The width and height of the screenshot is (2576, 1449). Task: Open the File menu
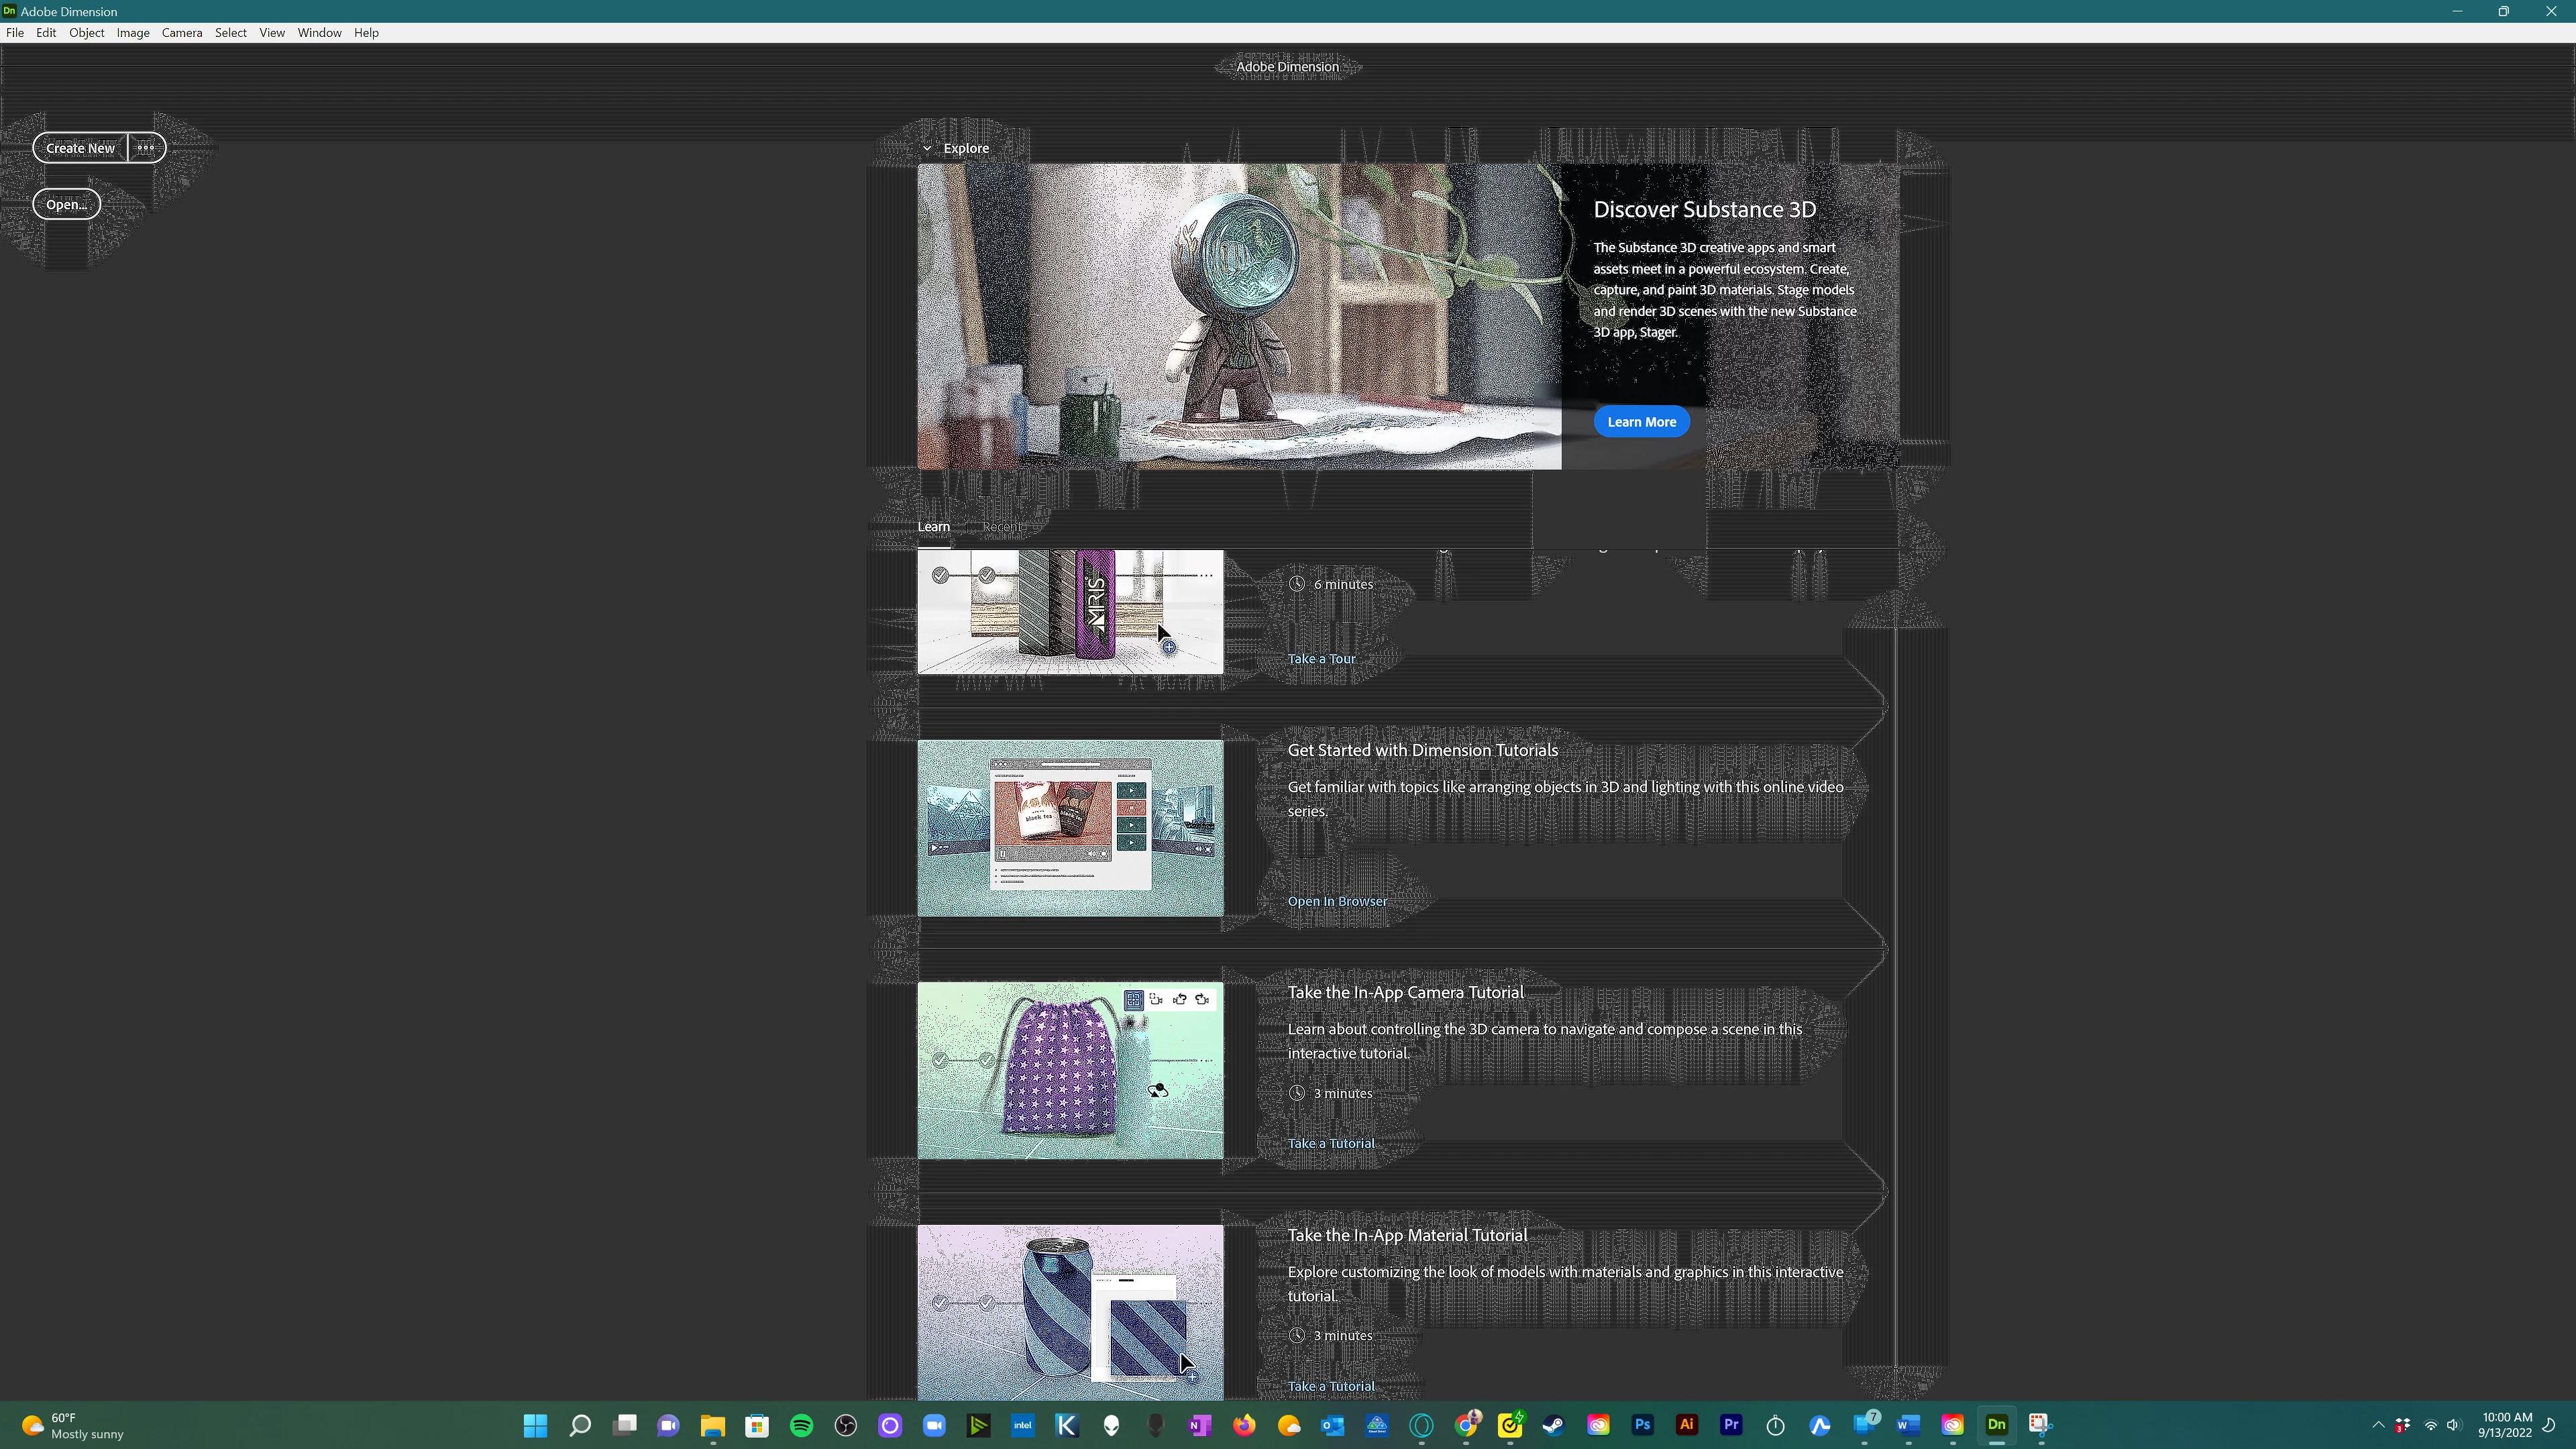(15, 33)
